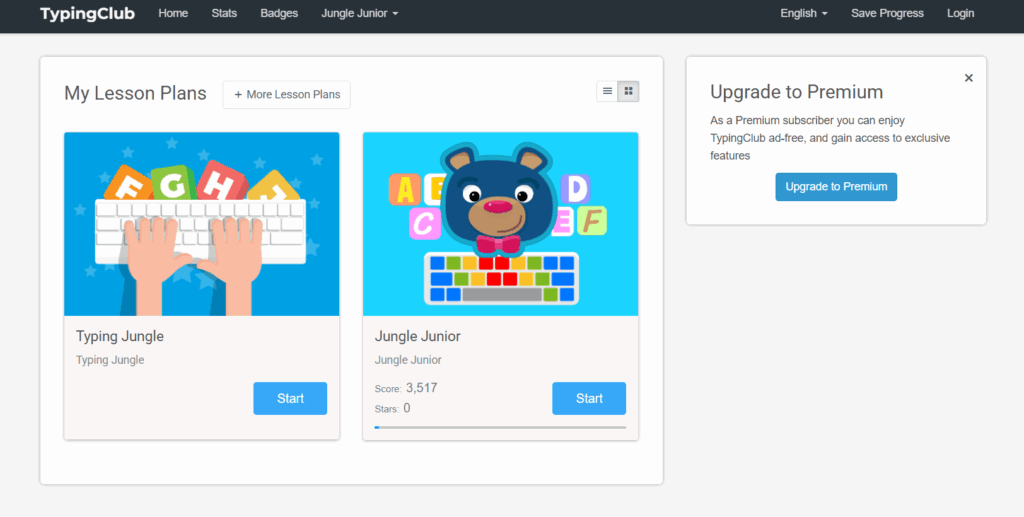
Task: Click the gray Jungle Junior subtitle
Action: pyautogui.click(x=408, y=360)
